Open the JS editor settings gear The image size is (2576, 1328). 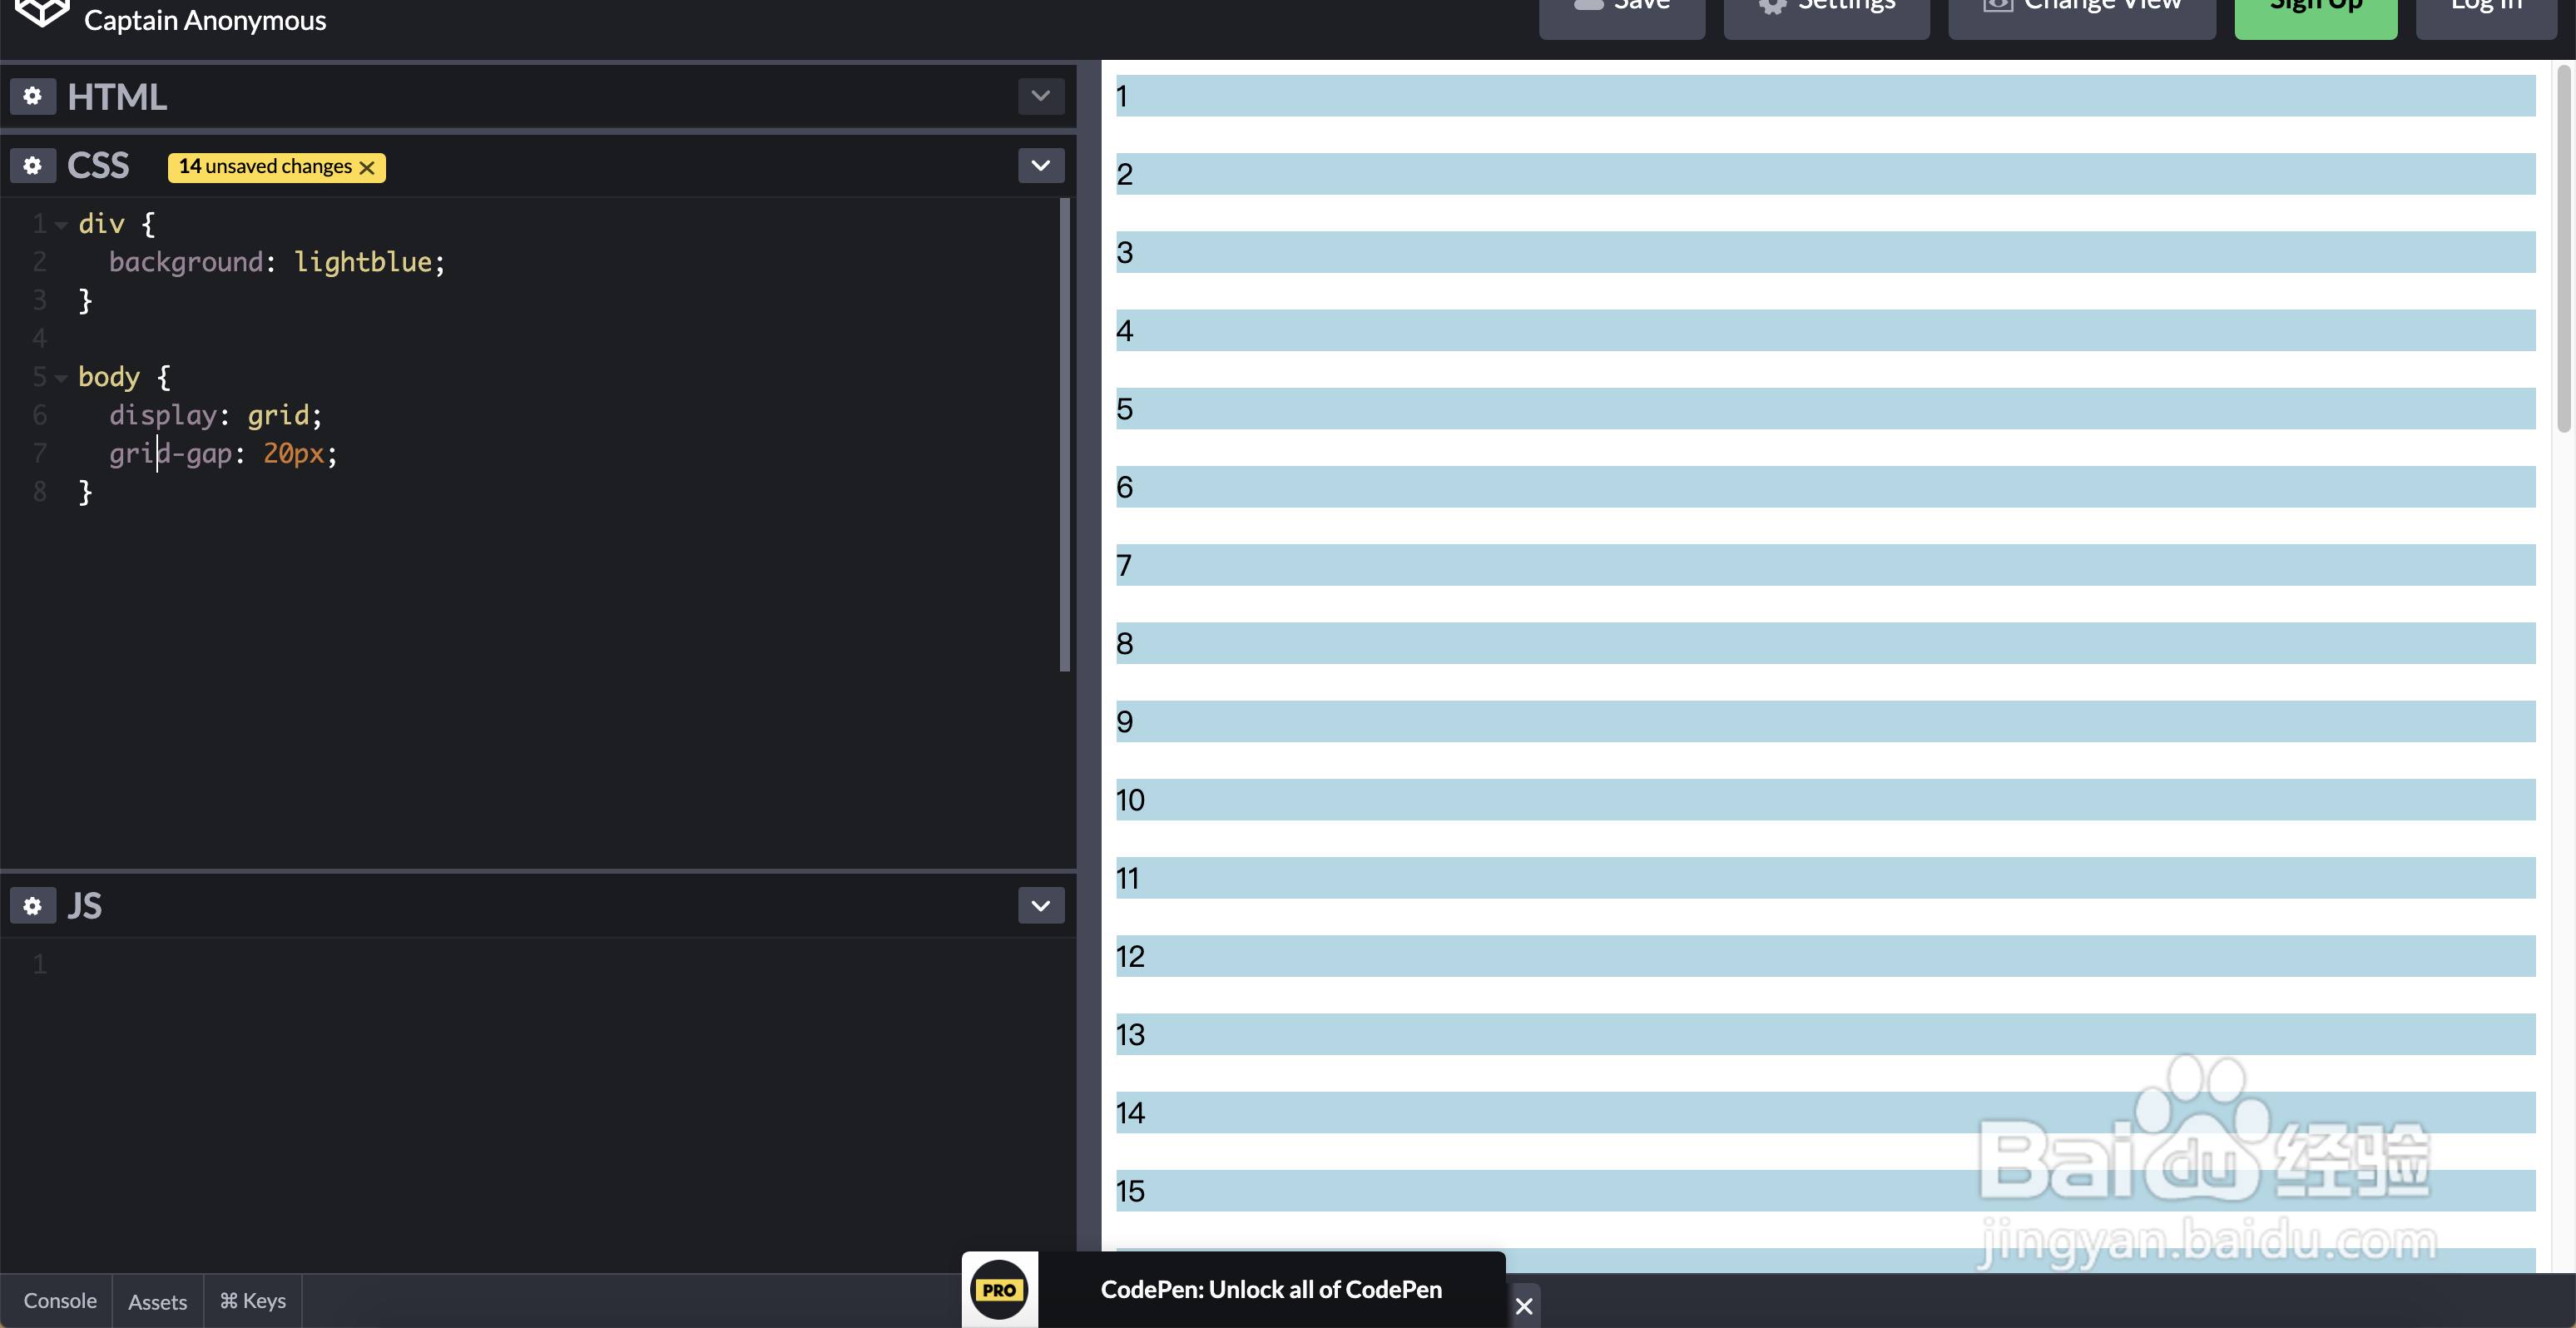(x=32, y=905)
